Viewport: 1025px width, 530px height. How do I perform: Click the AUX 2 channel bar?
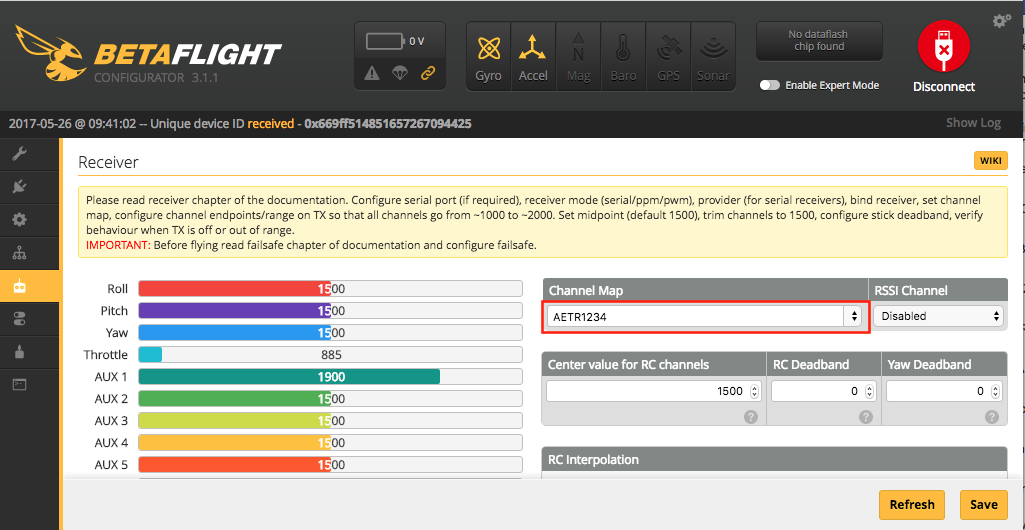330,399
